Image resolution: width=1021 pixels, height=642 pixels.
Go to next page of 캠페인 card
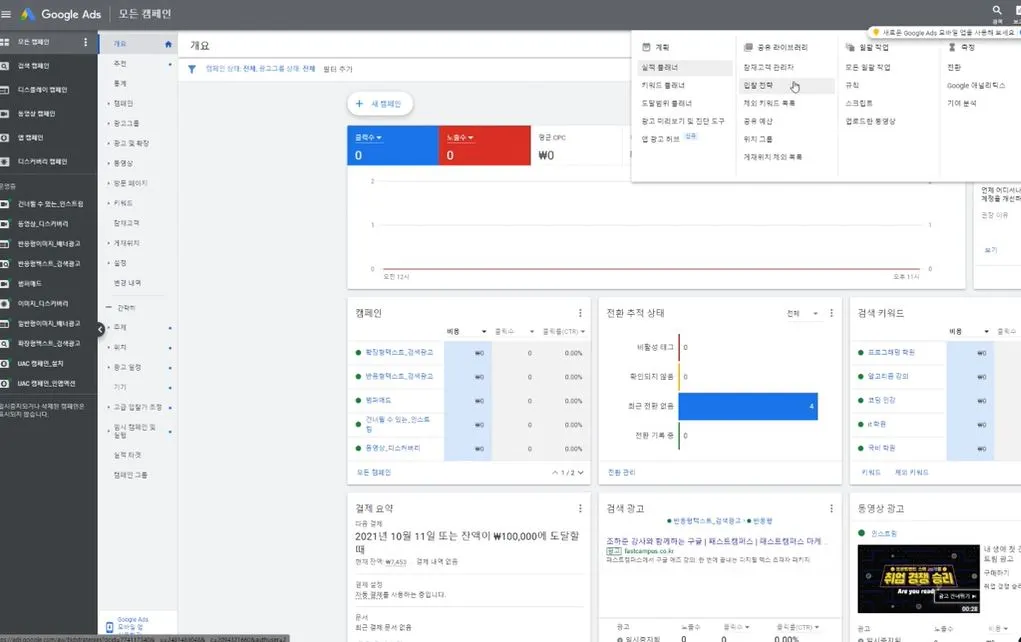pos(580,473)
